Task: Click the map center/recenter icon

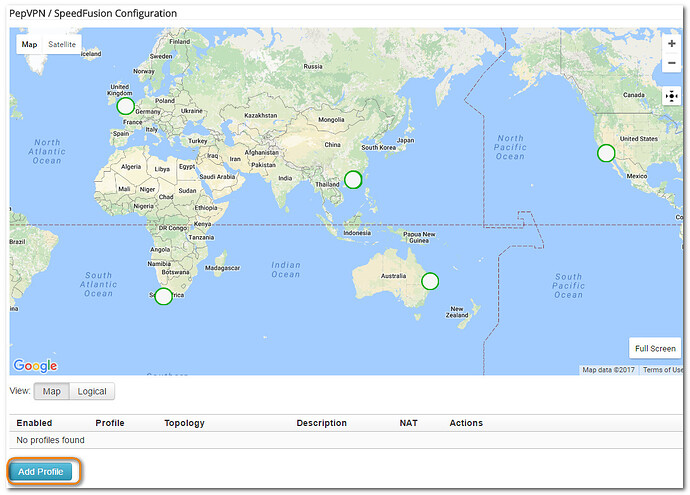Action: [x=671, y=97]
